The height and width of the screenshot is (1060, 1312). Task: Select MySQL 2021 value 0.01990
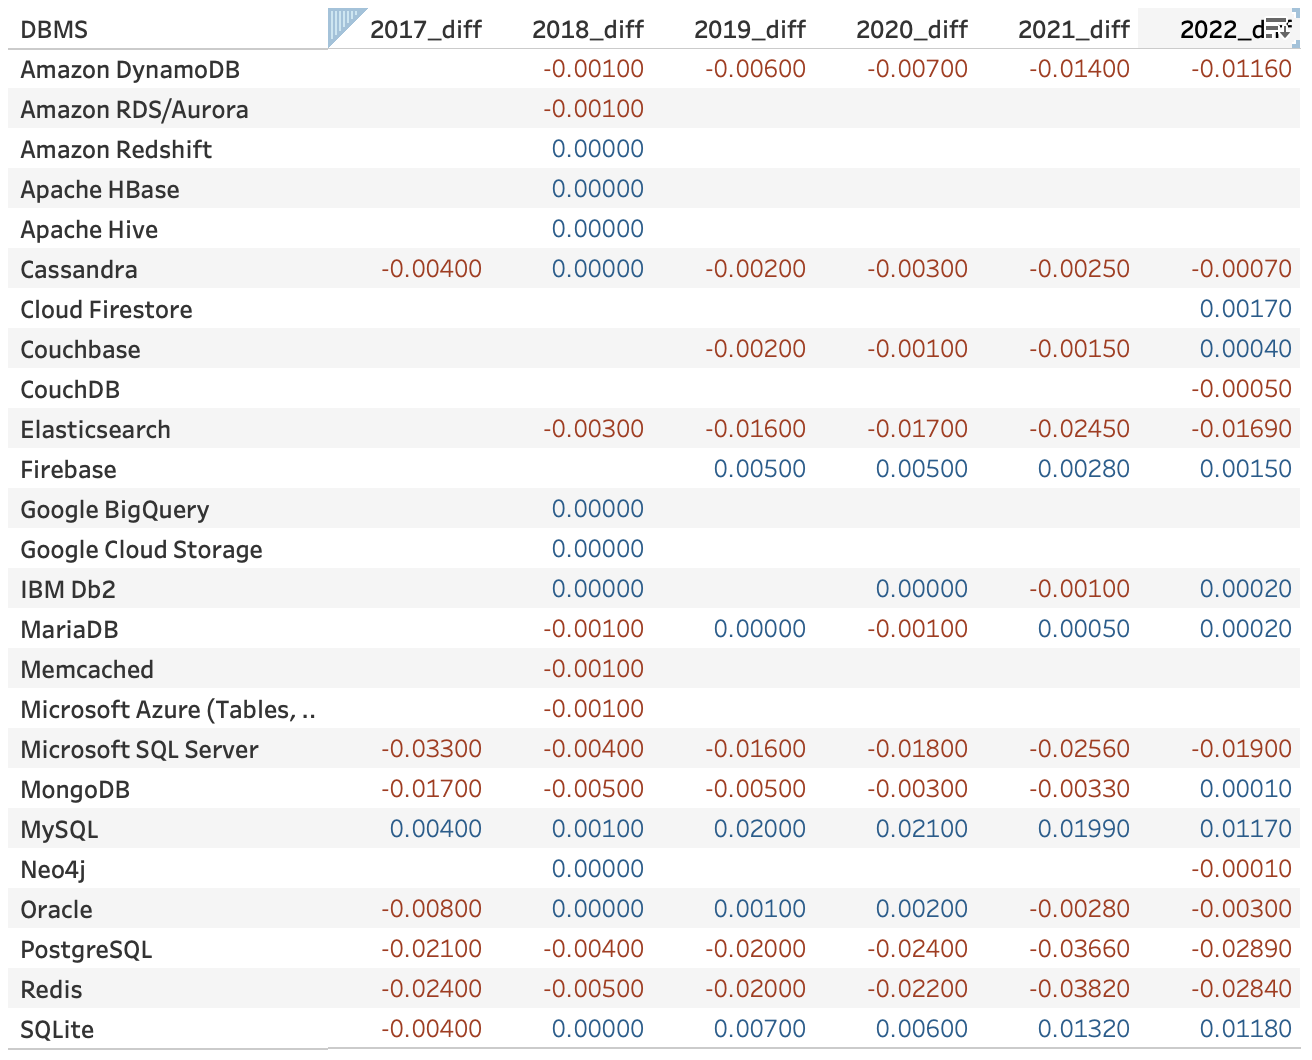(1084, 829)
